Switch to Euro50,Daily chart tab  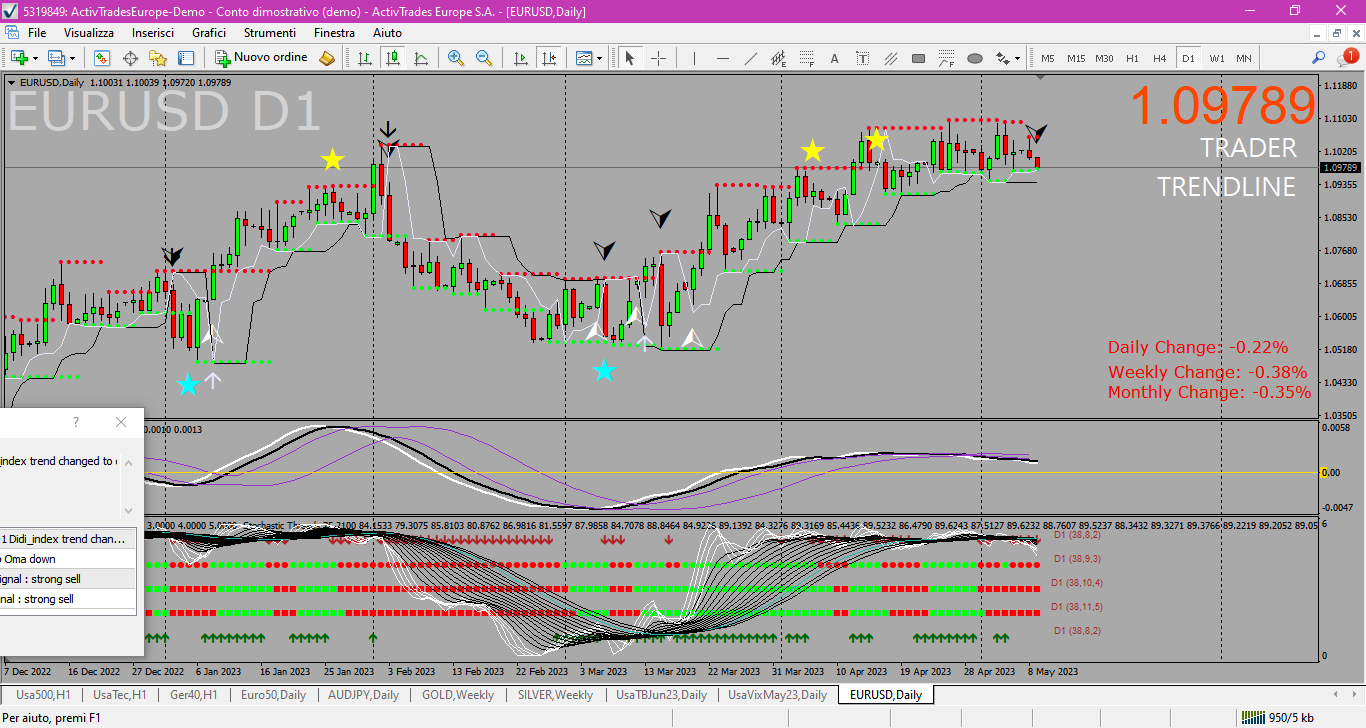[x=273, y=695]
